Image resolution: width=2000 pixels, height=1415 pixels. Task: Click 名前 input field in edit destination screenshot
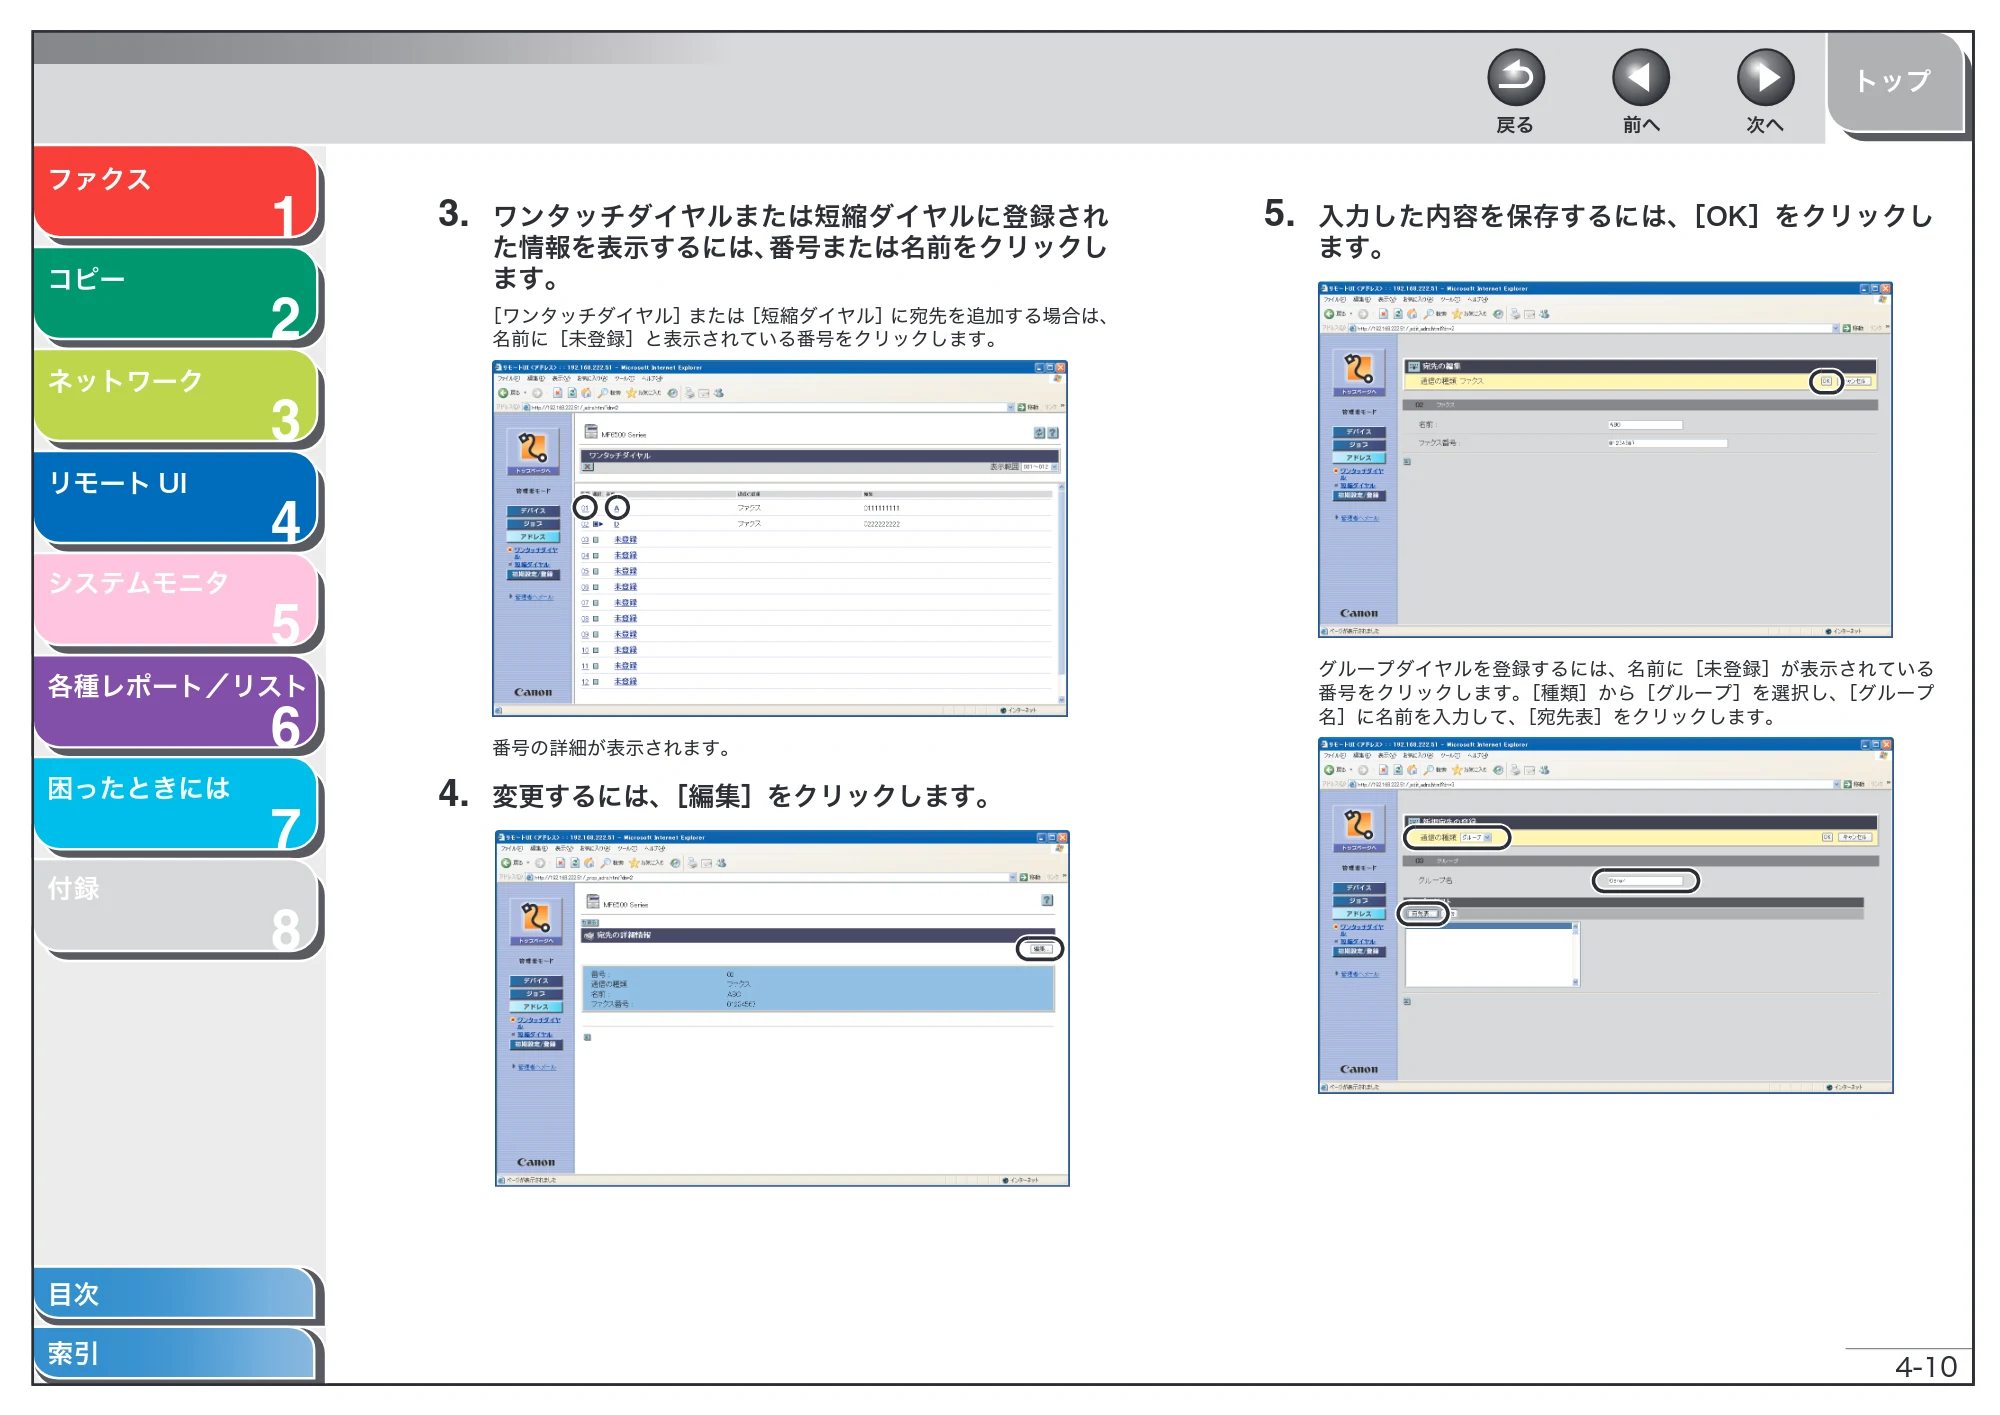[1645, 425]
